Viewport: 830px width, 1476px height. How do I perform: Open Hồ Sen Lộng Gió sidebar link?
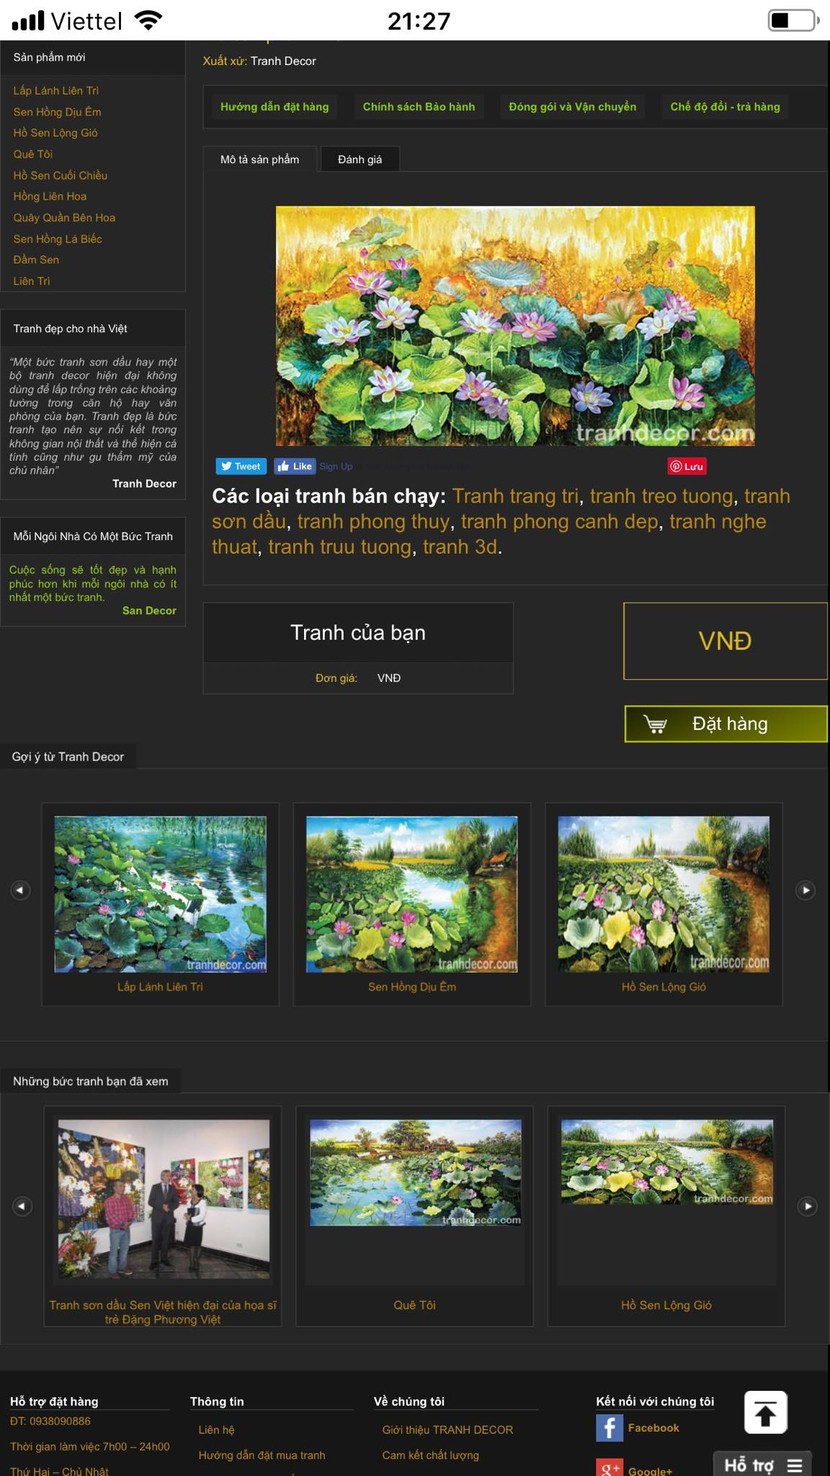[x=55, y=133]
